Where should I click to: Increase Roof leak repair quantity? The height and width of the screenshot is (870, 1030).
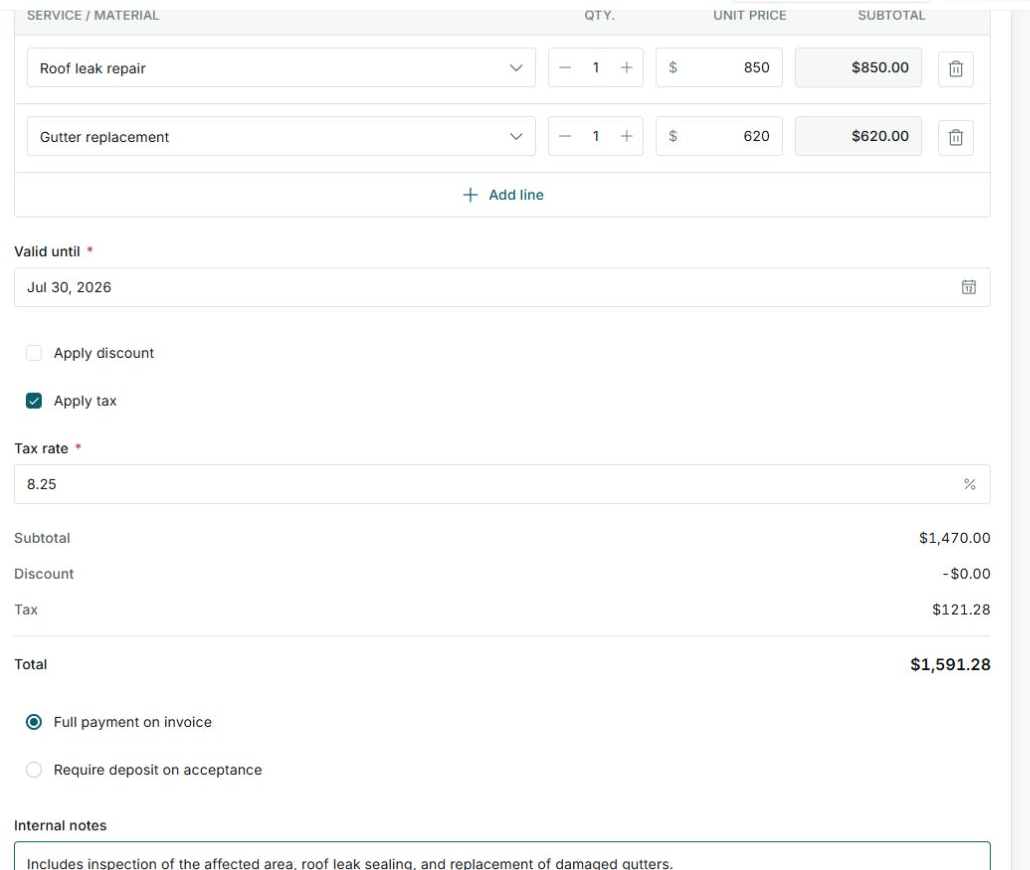pos(626,67)
